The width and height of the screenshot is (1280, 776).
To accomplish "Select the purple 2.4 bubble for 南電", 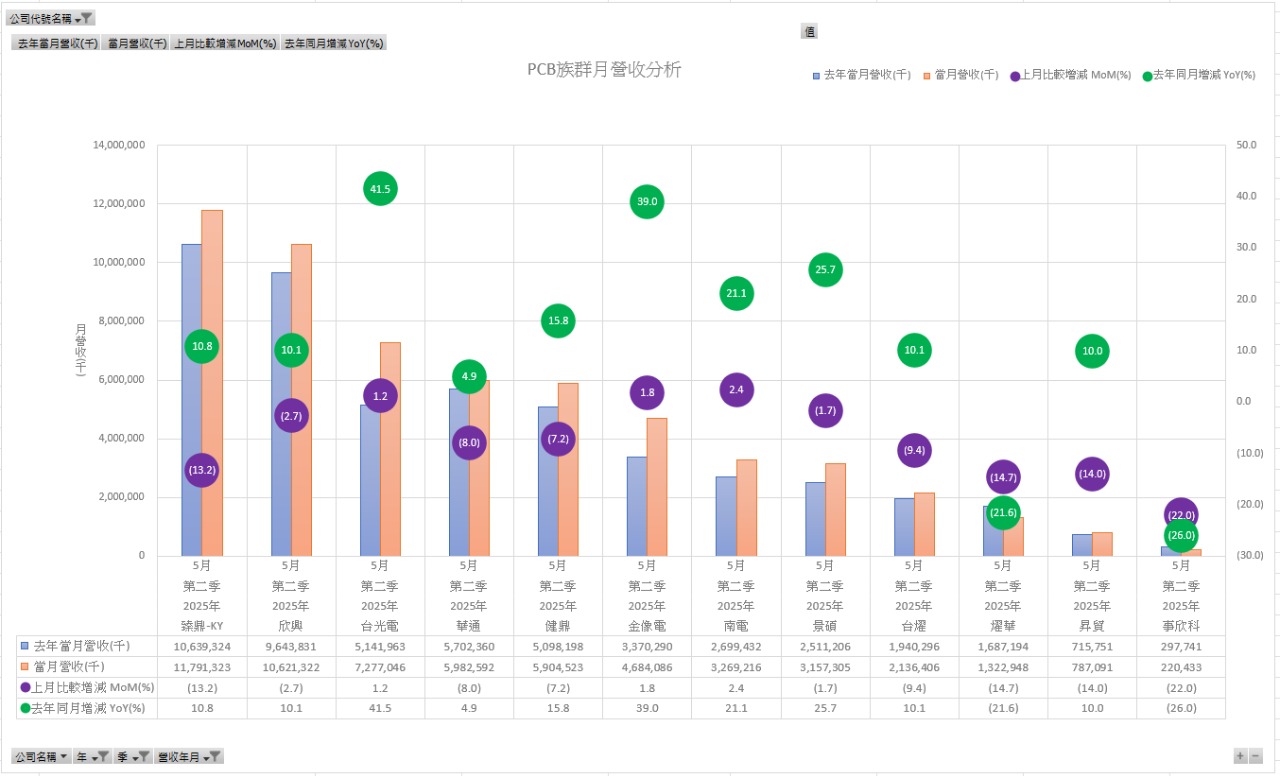I will point(736,390).
